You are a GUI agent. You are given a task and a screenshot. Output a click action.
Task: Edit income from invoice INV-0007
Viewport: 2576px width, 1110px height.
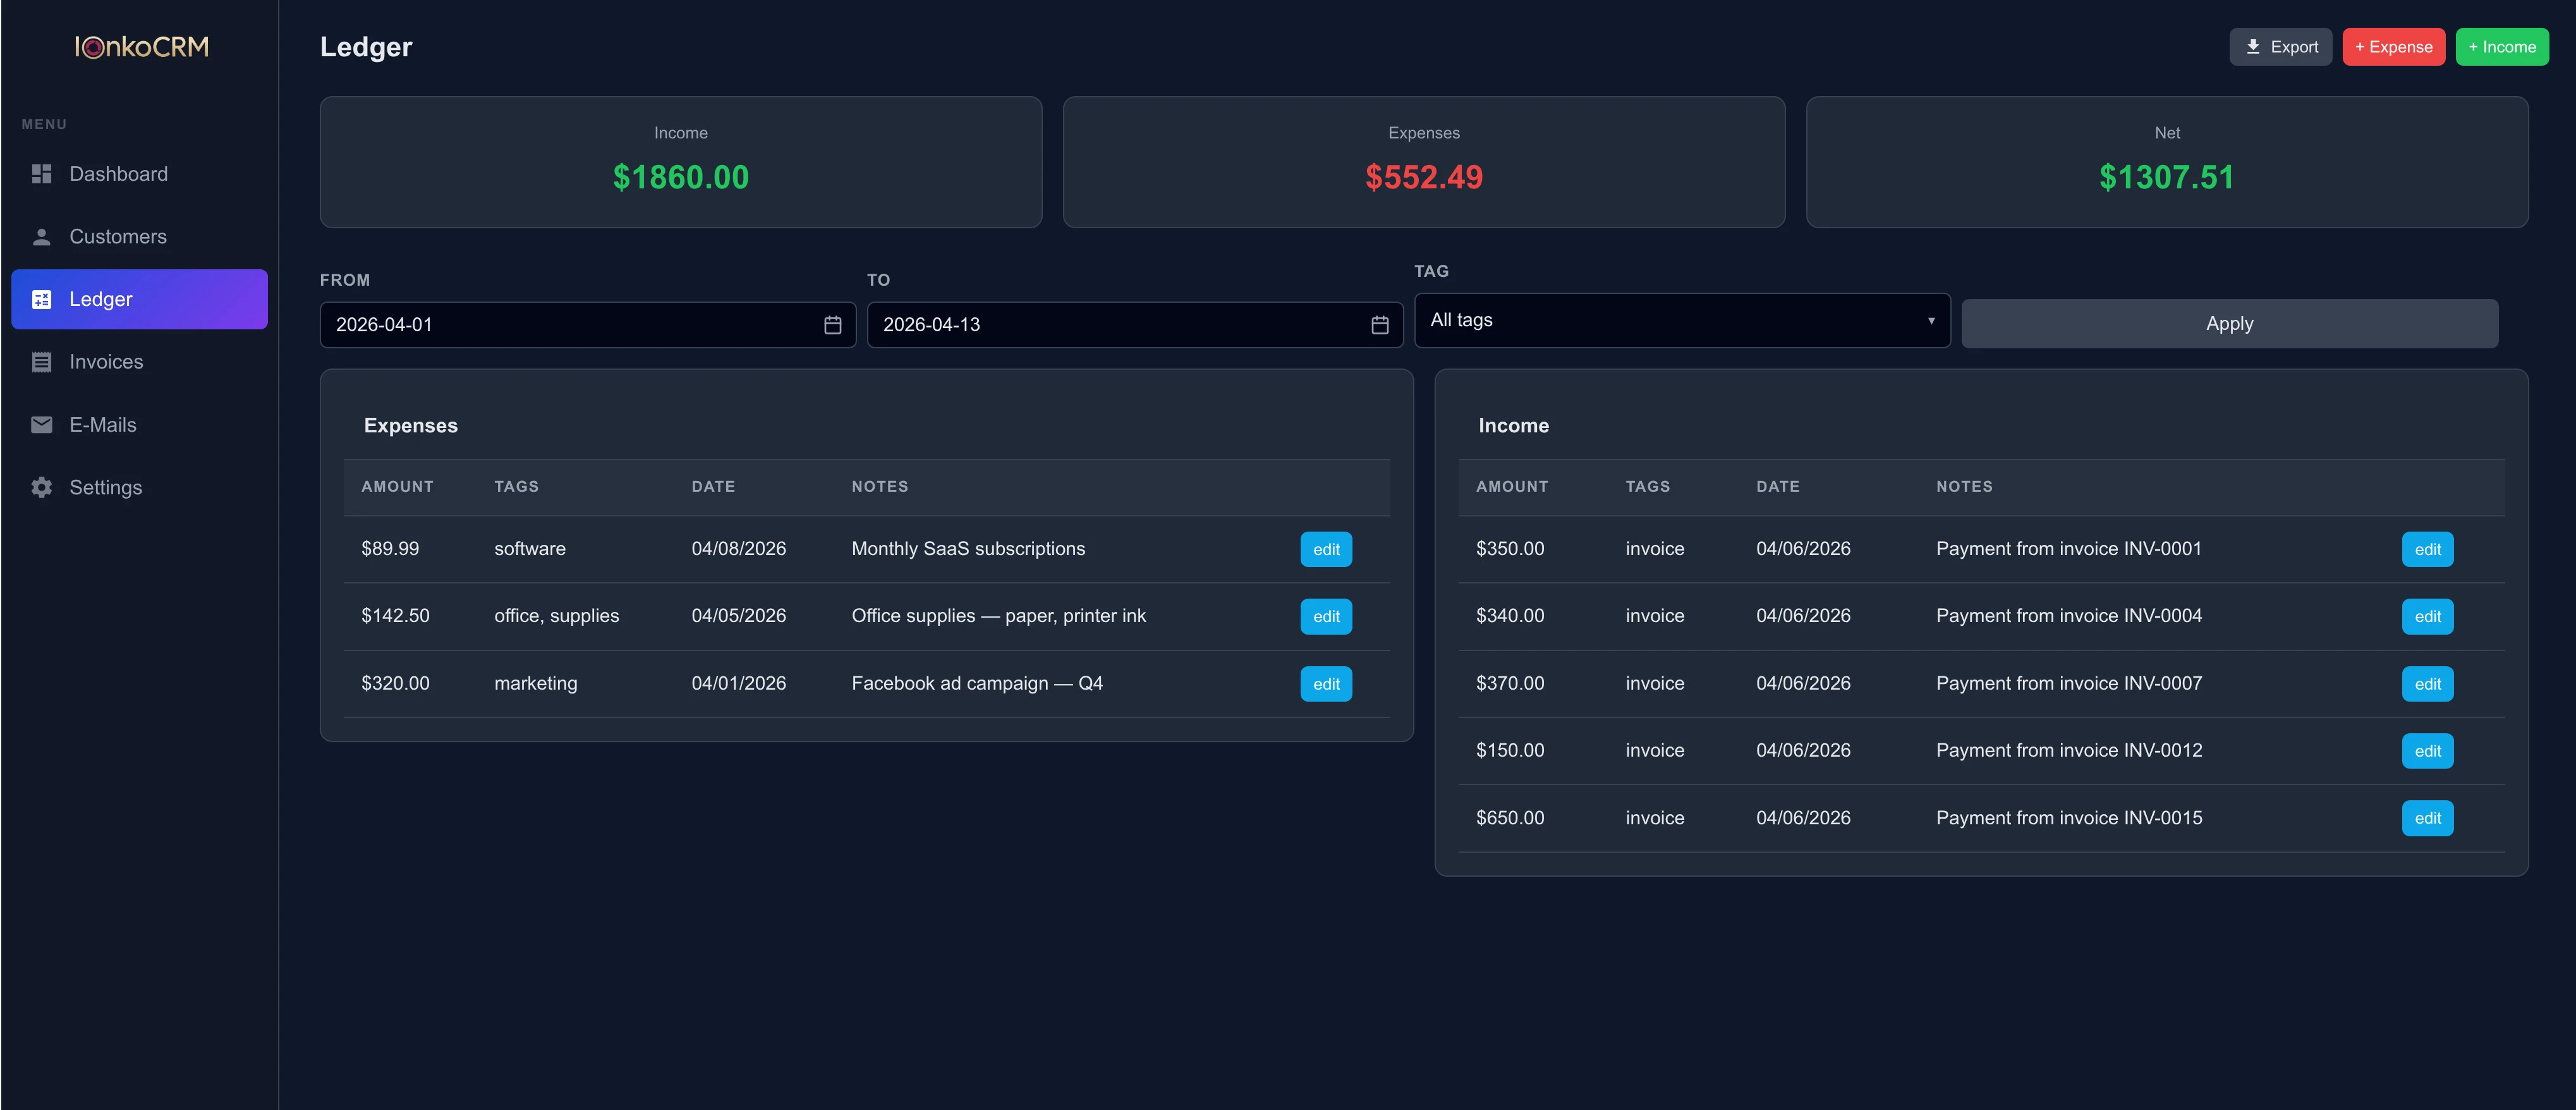pos(2427,684)
